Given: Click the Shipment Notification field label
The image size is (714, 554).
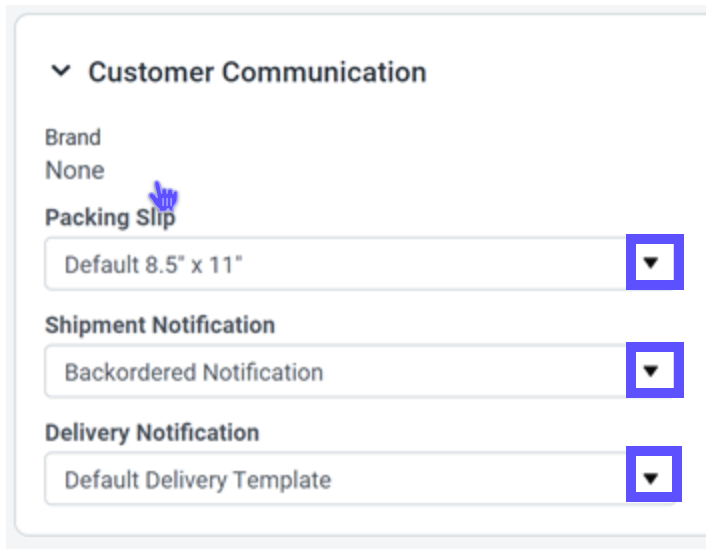Looking at the screenshot, I should 159,325.
